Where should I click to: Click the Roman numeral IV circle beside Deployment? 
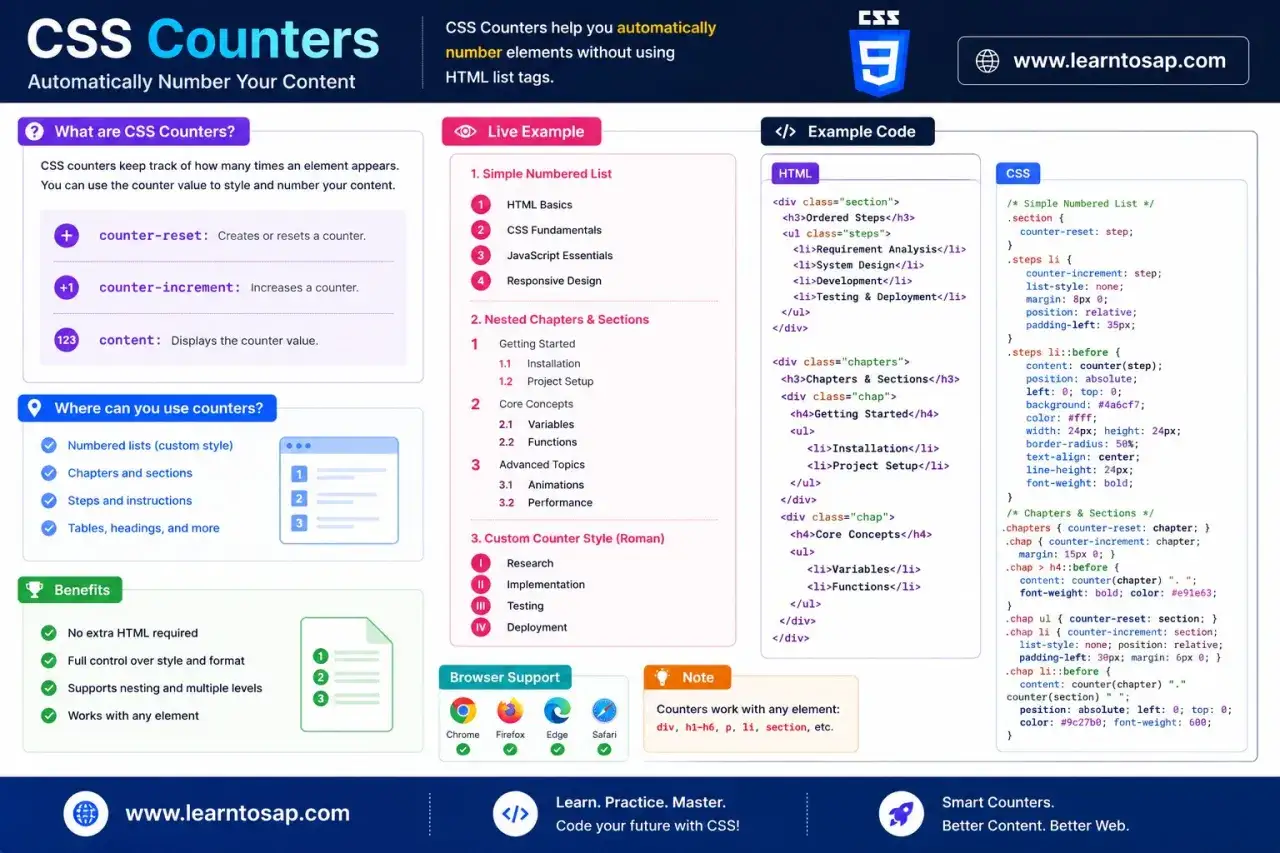(x=481, y=627)
